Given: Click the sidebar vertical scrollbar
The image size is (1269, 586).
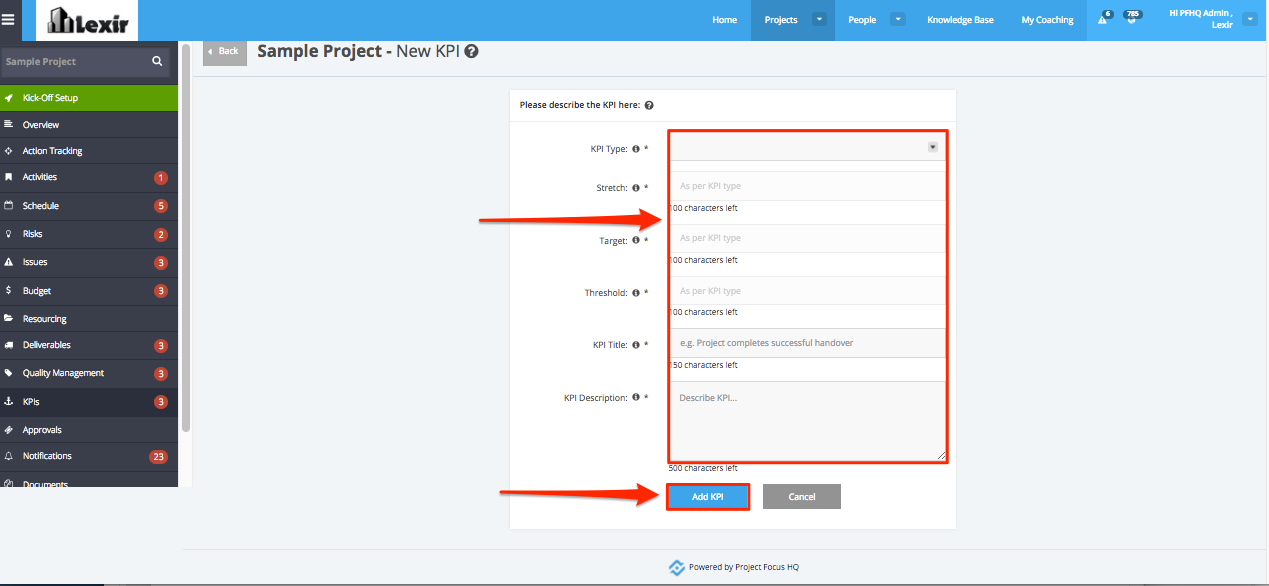Looking at the screenshot, I should coord(186,237).
